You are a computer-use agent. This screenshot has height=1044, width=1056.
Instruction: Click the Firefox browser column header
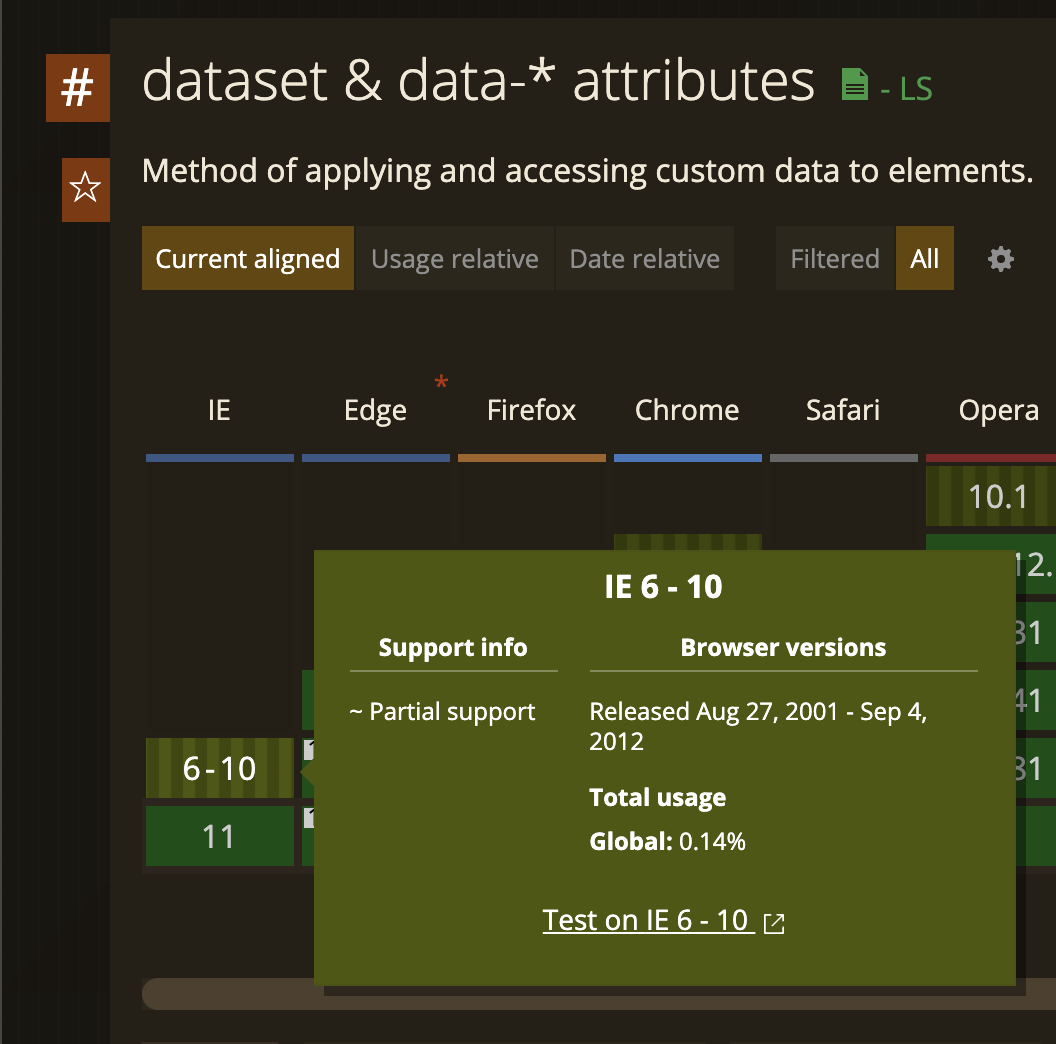[531, 410]
